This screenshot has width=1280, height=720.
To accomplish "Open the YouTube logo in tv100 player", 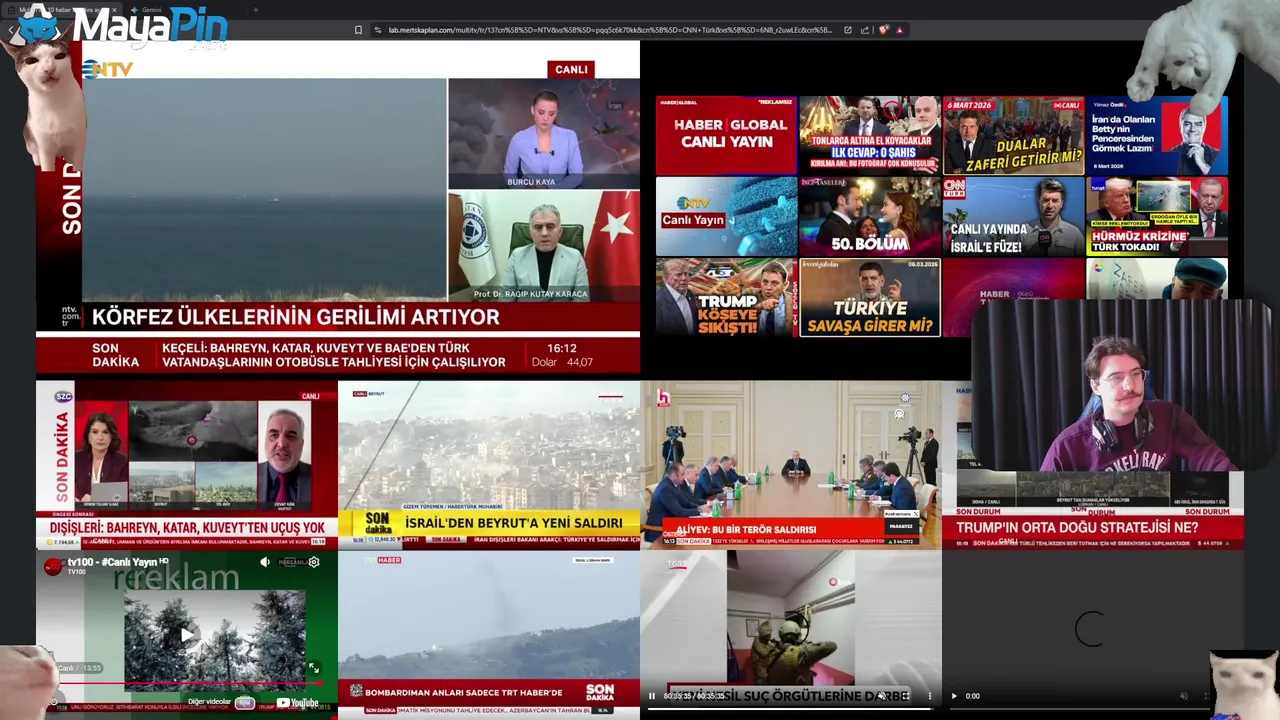I will (297, 702).
